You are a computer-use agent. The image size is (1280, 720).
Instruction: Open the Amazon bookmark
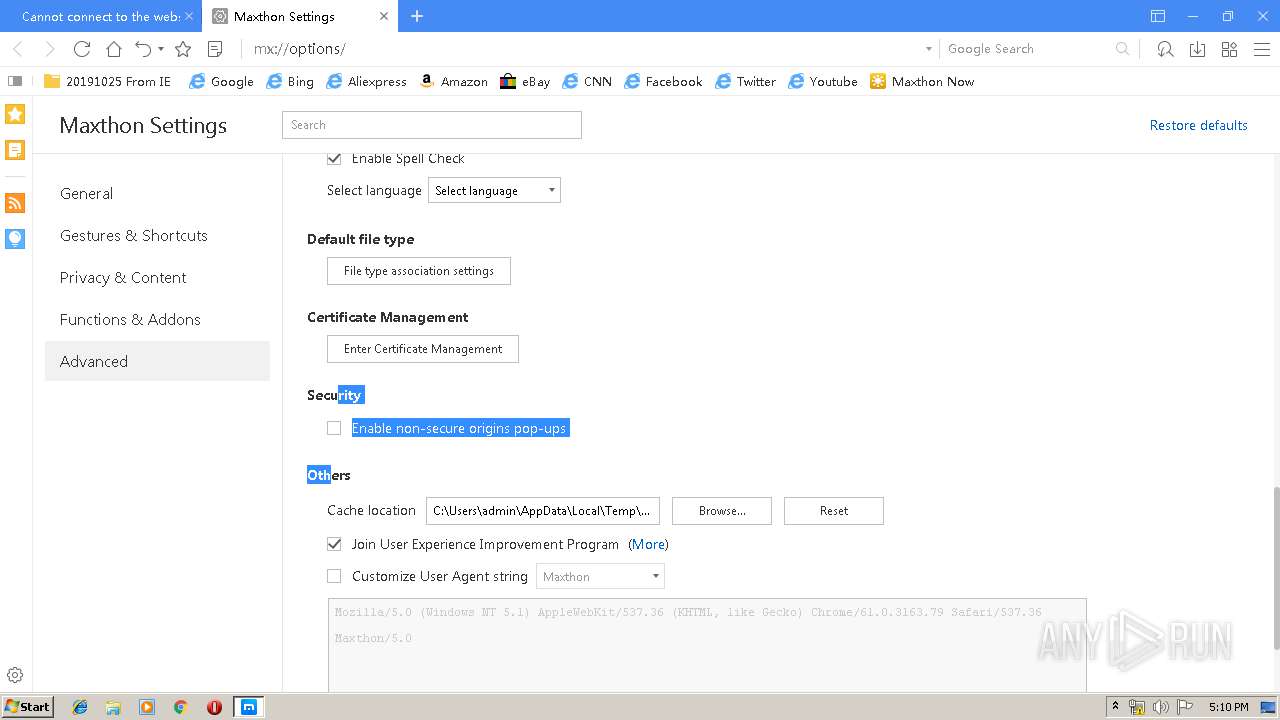click(x=453, y=82)
